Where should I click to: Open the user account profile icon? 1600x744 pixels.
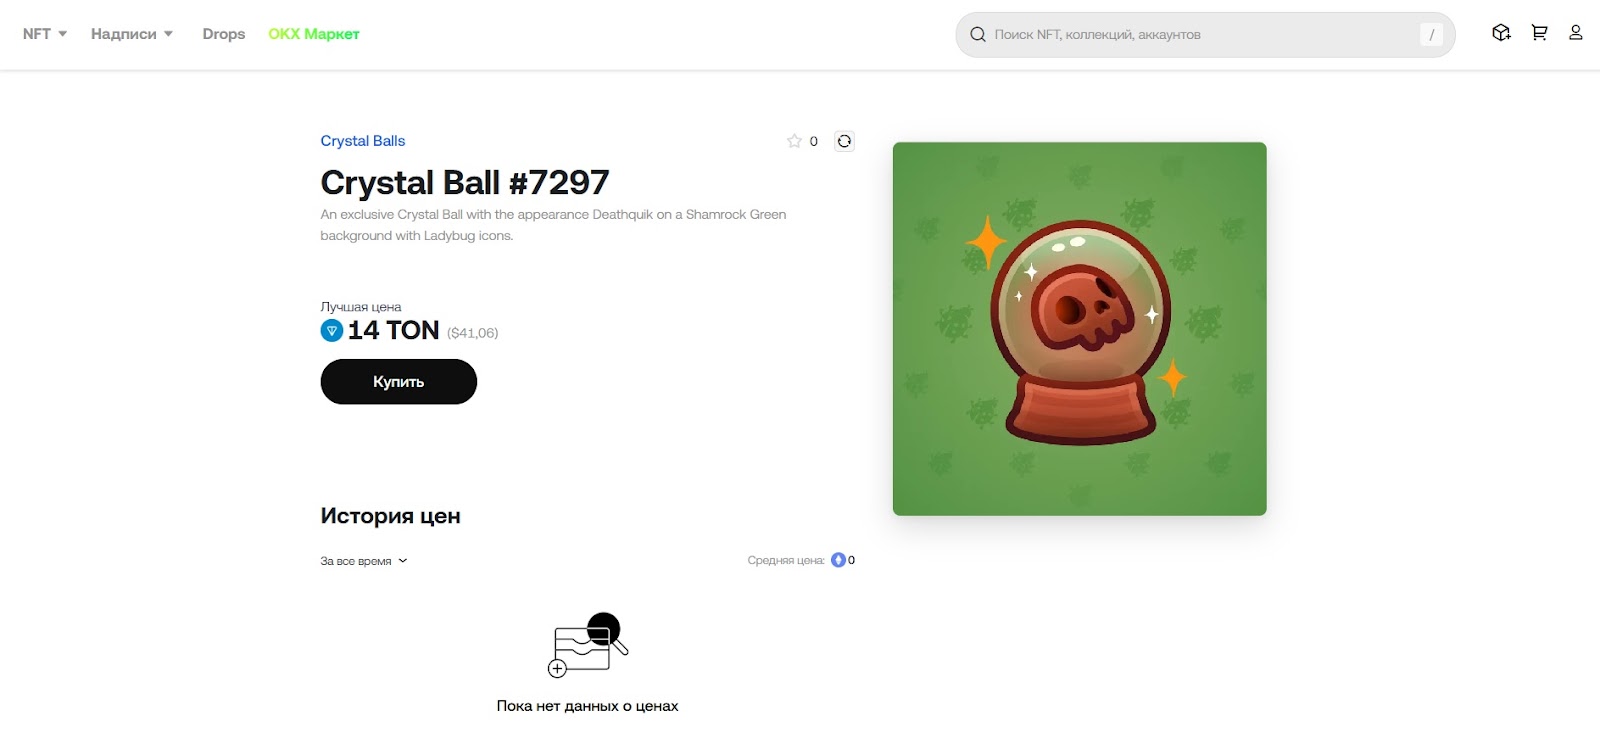click(x=1576, y=33)
